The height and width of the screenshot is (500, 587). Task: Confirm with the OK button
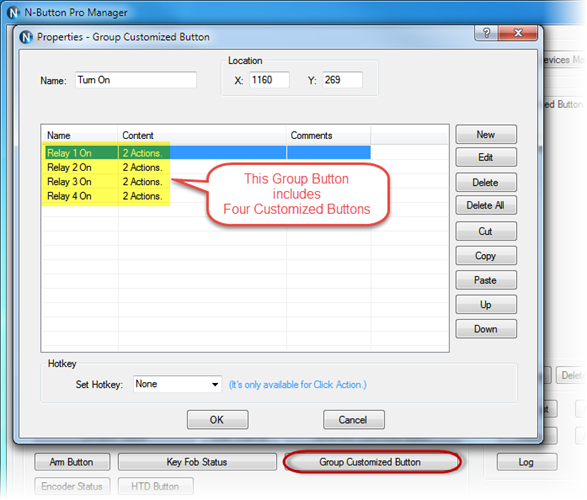(218, 420)
